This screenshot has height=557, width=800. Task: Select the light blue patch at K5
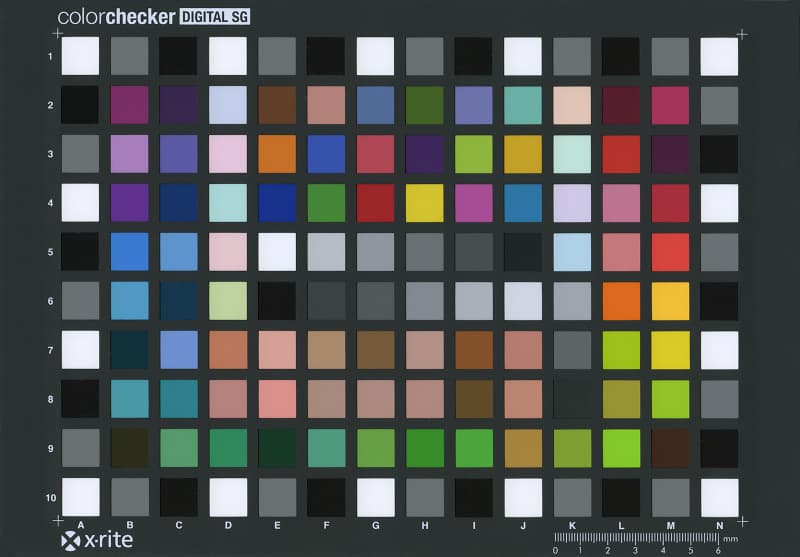point(572,252)
